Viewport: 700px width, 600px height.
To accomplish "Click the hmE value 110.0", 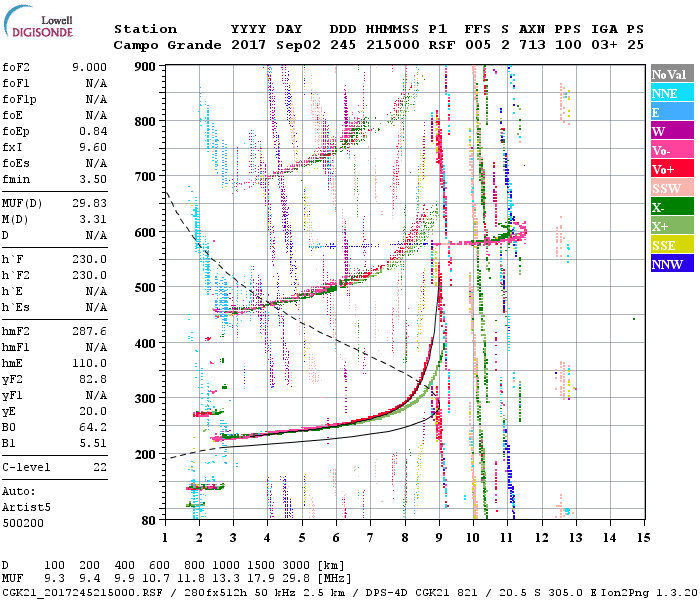I will coord(89,363).
